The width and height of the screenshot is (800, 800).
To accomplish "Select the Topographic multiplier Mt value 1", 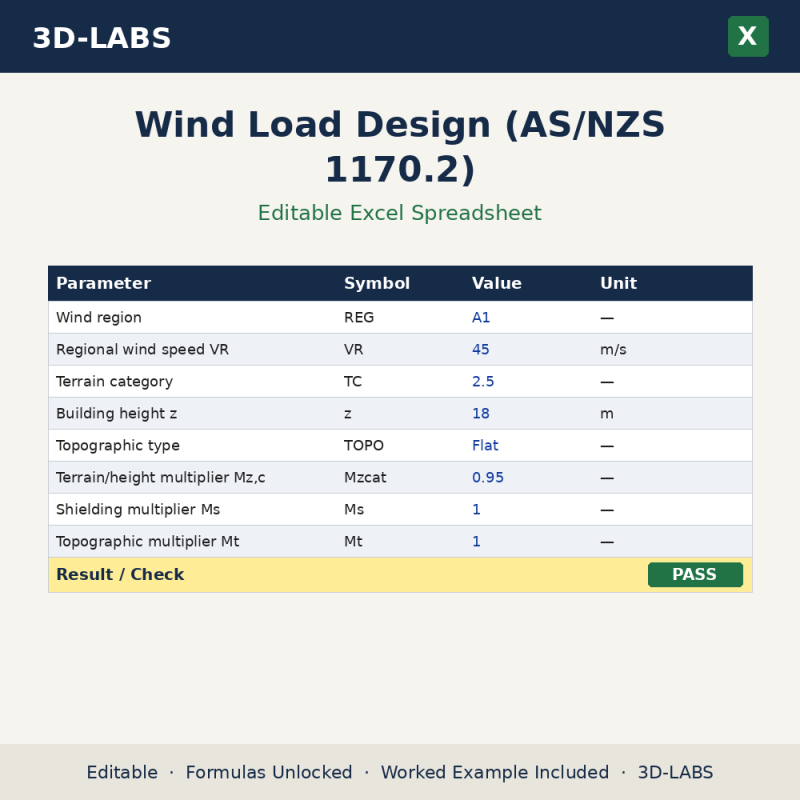I will click(477, 541).
